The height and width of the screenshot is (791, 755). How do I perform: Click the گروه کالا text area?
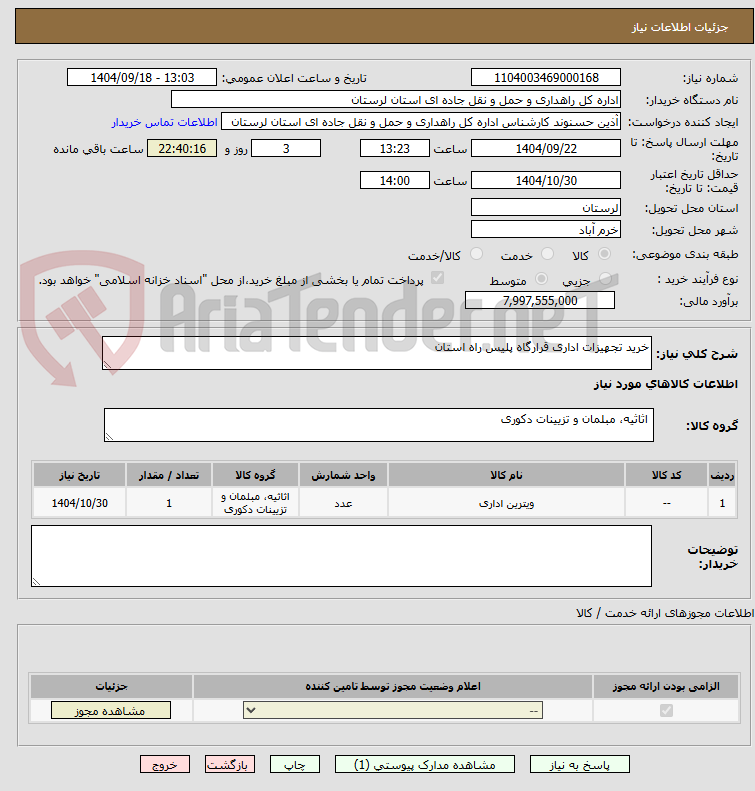(379, 425)
